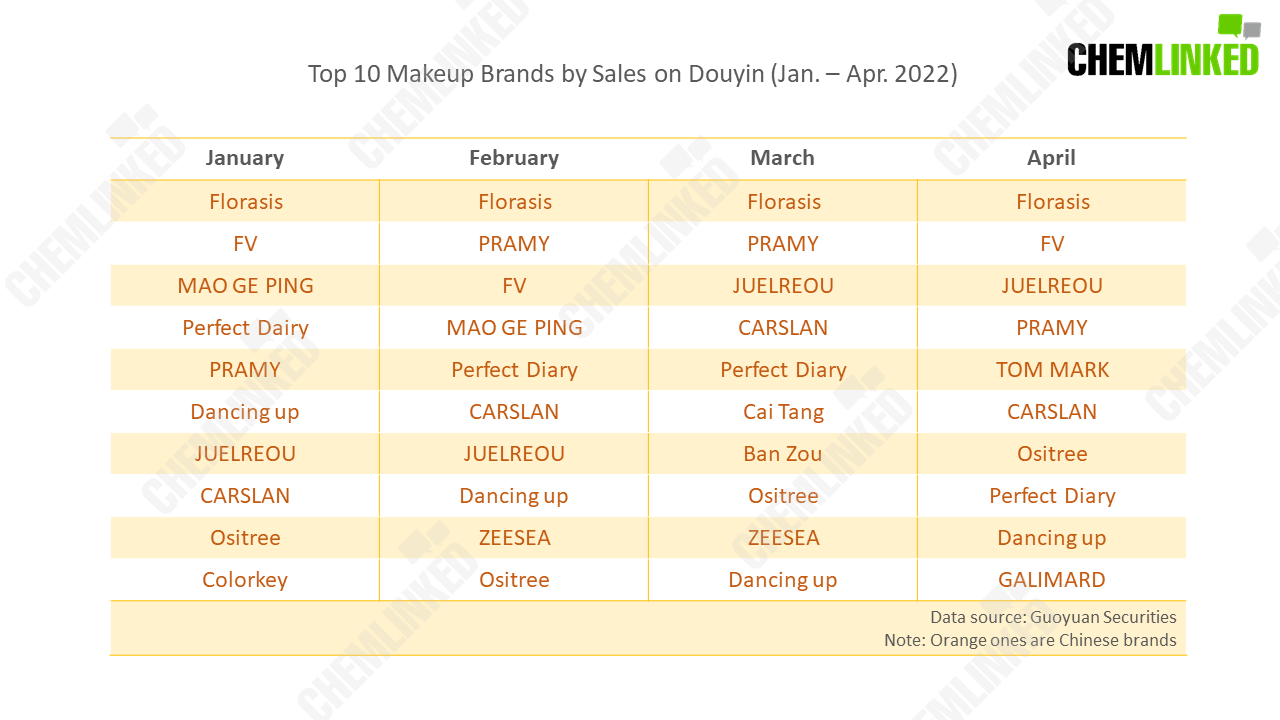The image size is (1280, 720).
Task: Click ZEESEA in the February column
Action: pyautogui.click(x=515, y=538)
